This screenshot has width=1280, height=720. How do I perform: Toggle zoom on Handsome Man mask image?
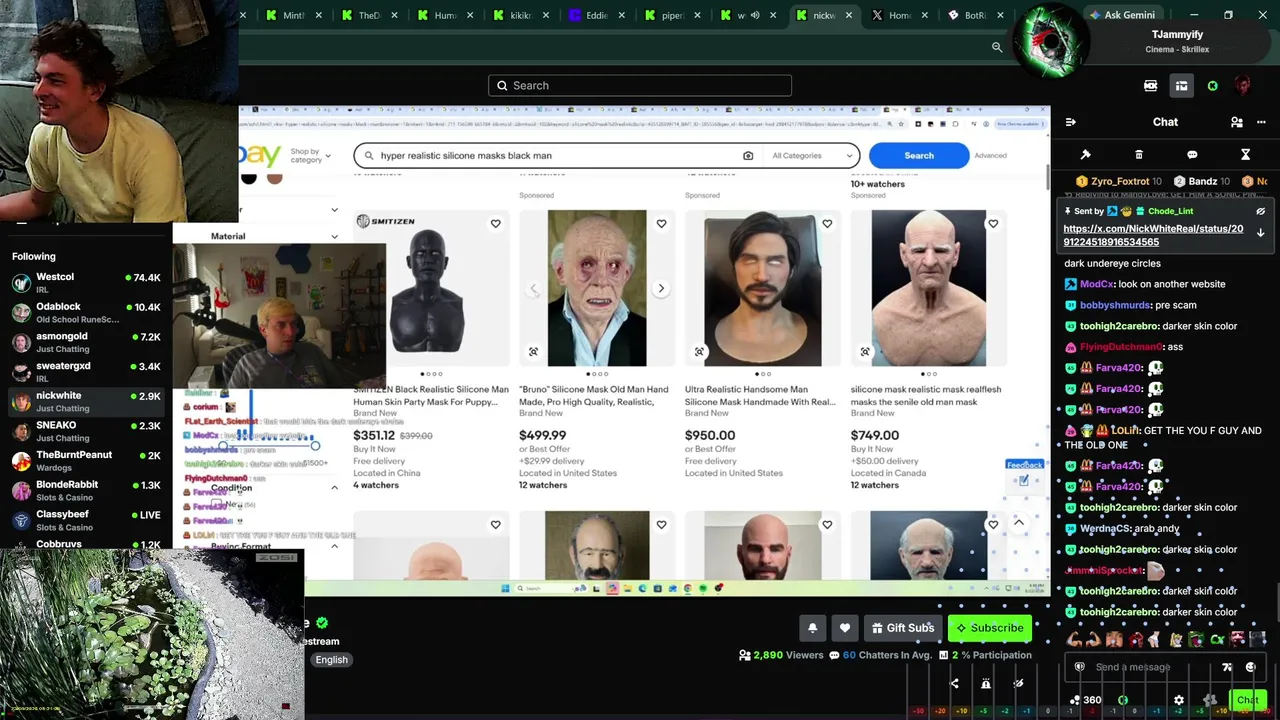[x=699, y=352]
